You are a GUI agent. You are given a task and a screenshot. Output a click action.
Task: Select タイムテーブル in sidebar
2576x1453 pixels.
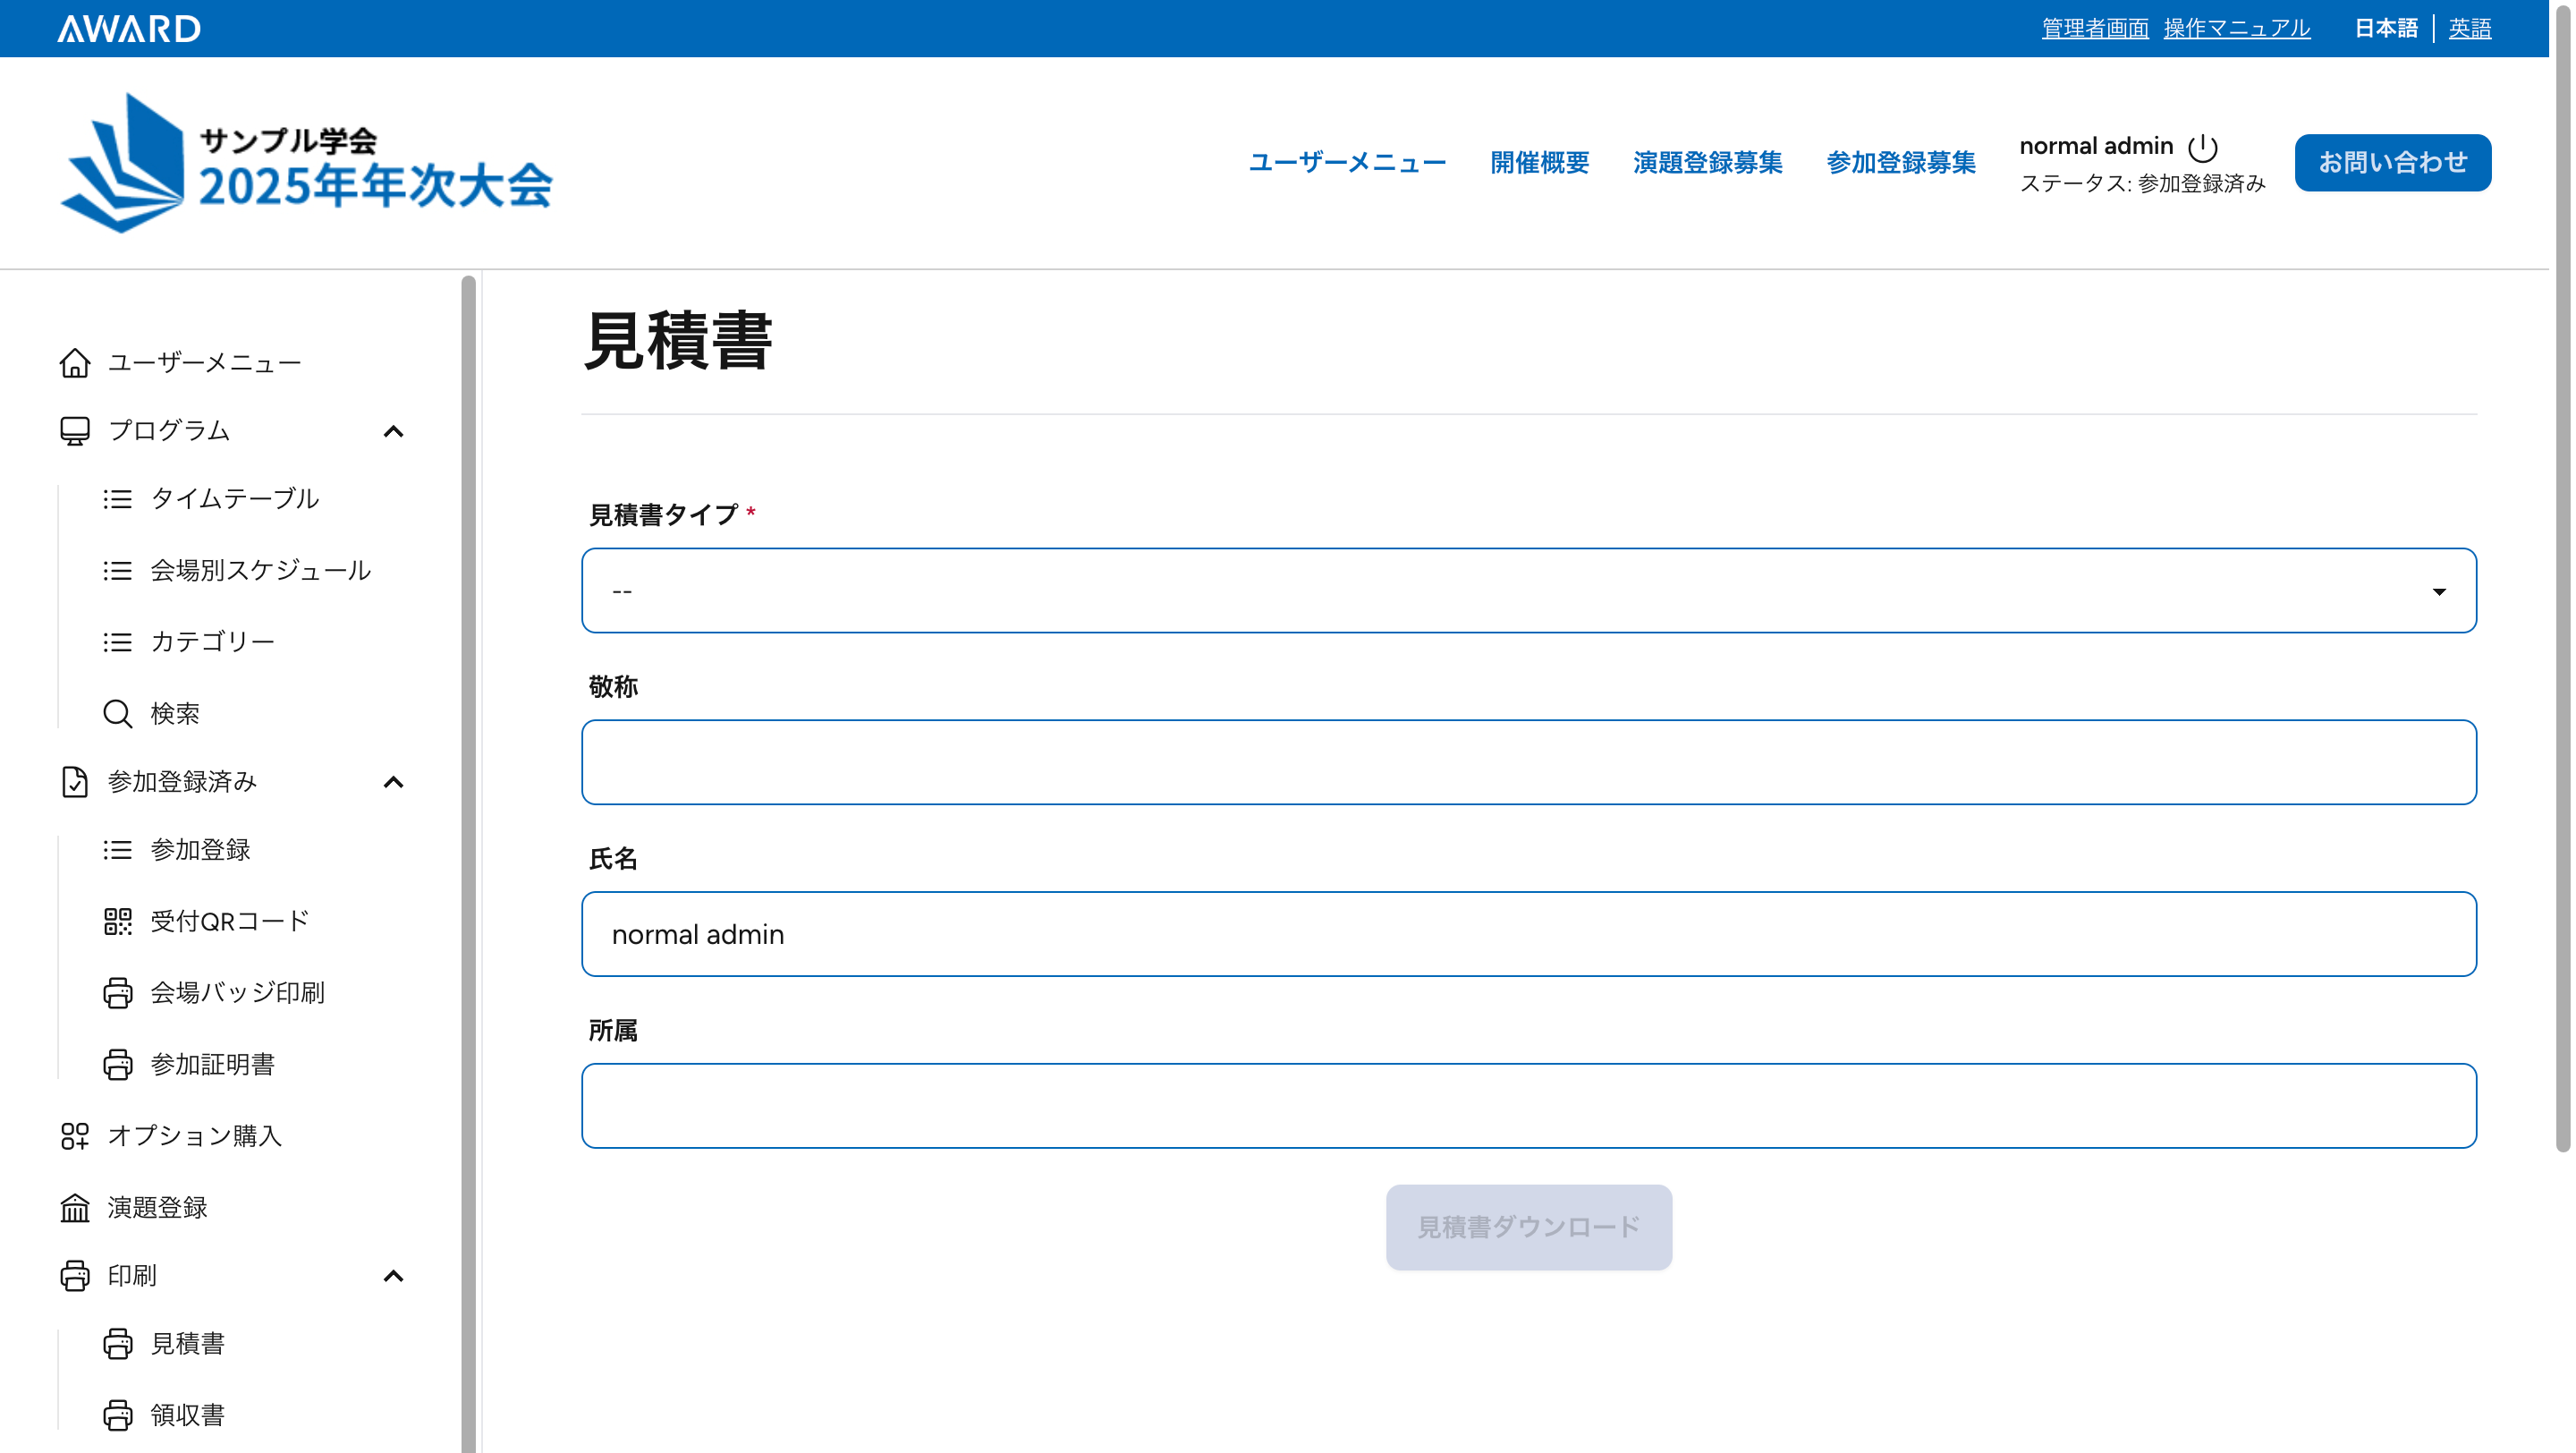click(235, 499)
